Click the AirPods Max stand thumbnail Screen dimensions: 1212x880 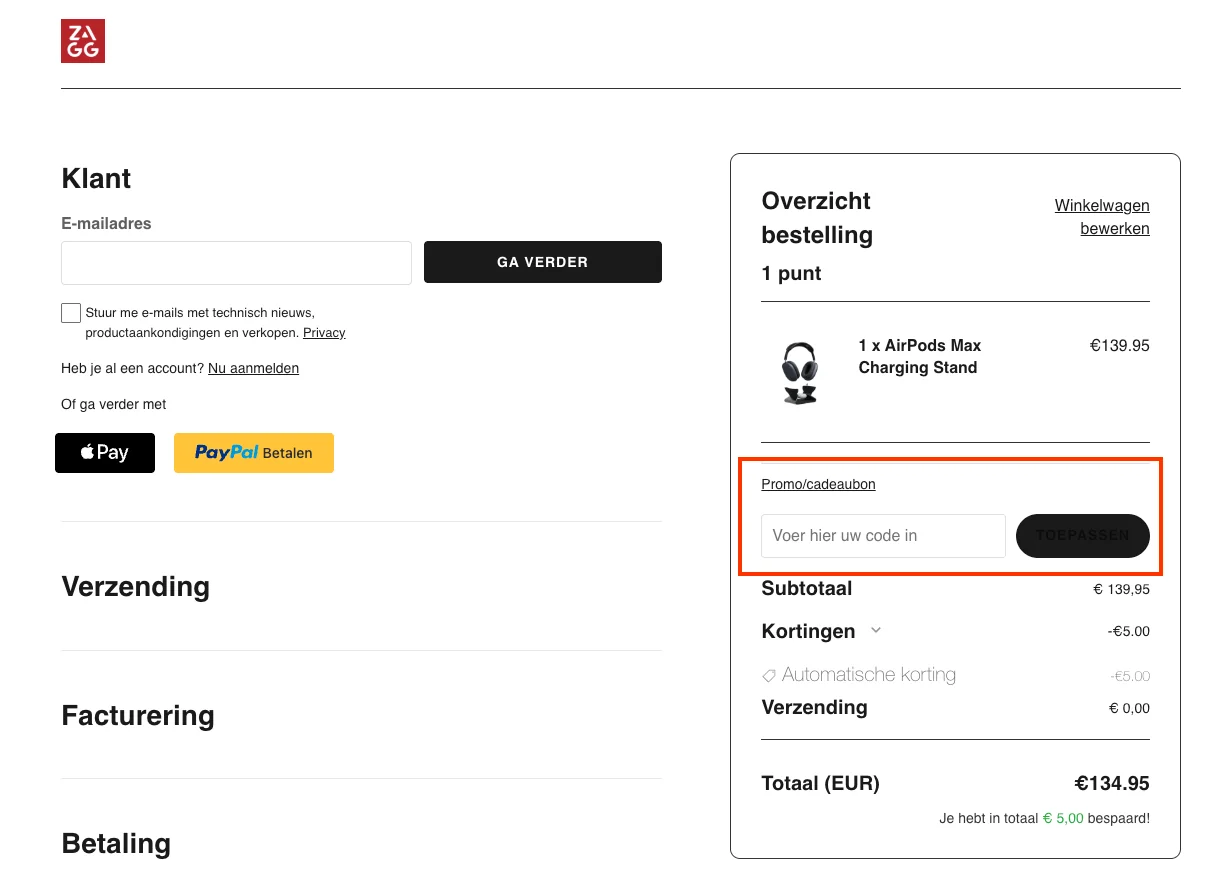coord(798,372)
